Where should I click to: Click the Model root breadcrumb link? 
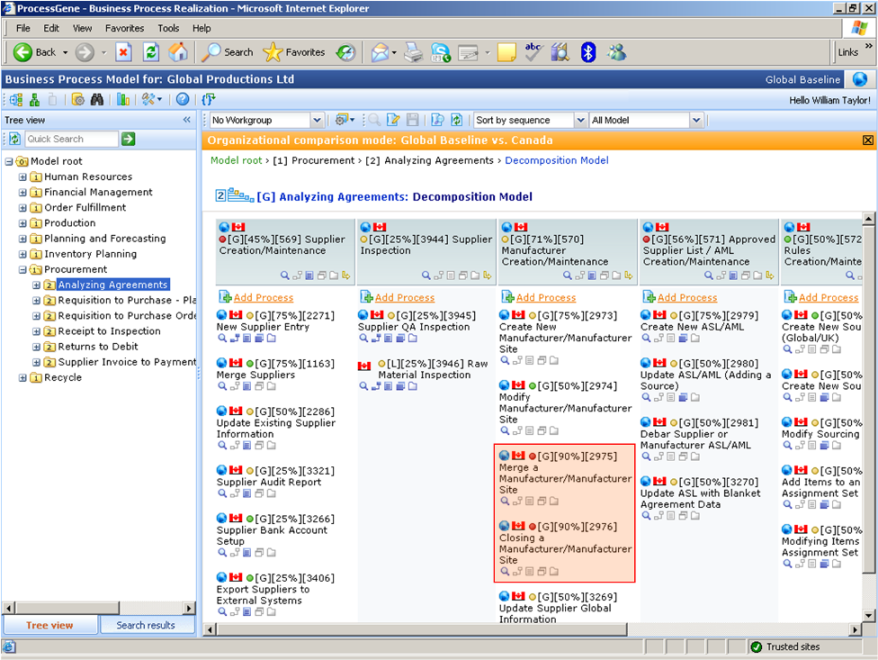(236, 161)
